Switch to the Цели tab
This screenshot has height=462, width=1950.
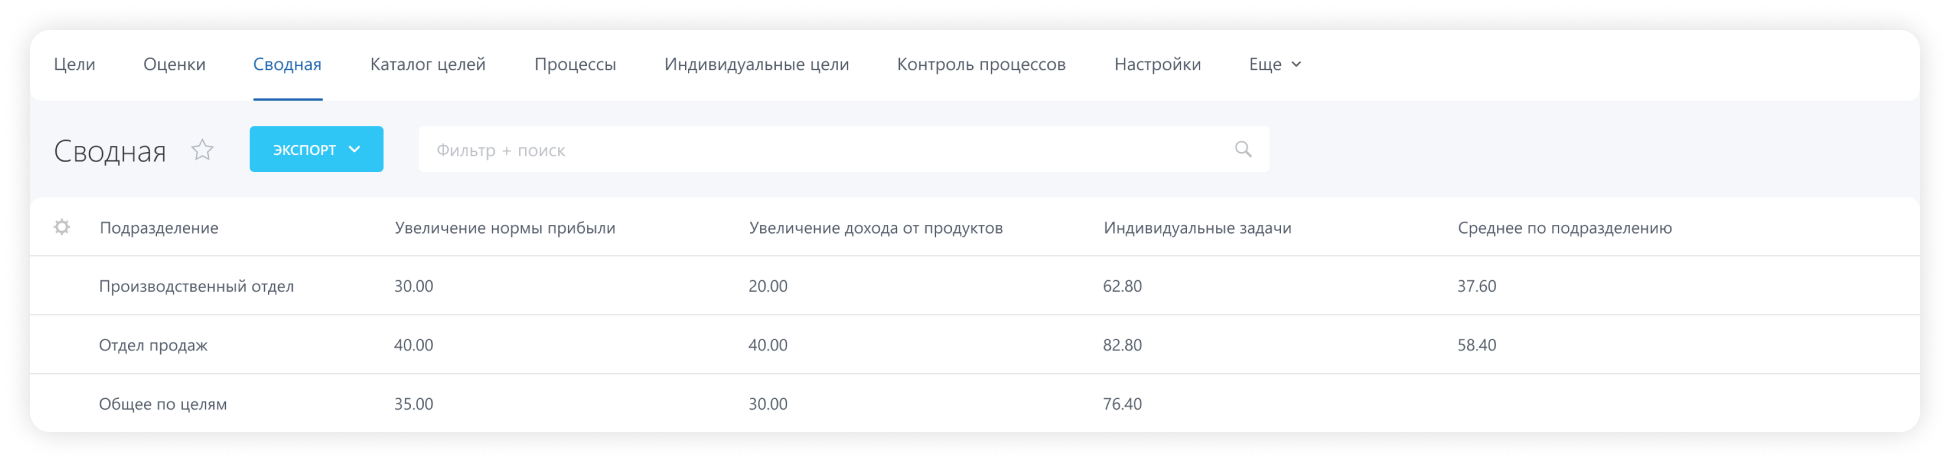pos(74,64)
